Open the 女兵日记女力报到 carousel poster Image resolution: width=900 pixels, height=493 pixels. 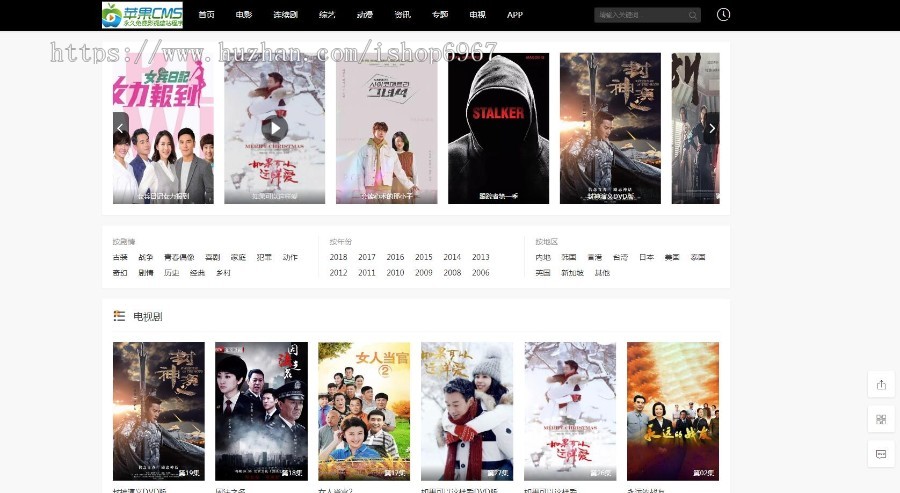tap(163, 128)
